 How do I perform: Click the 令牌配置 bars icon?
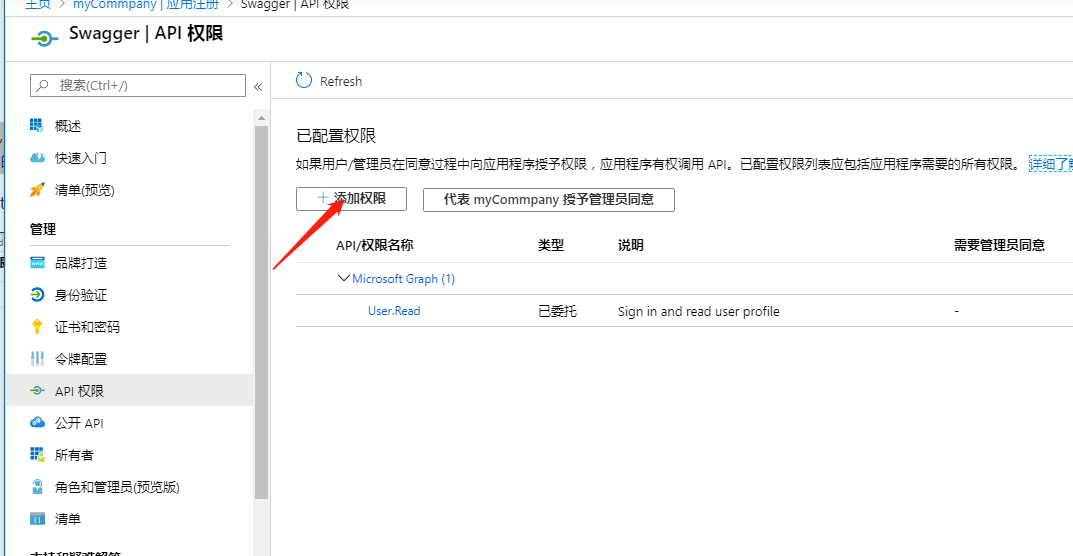[37, 359]
